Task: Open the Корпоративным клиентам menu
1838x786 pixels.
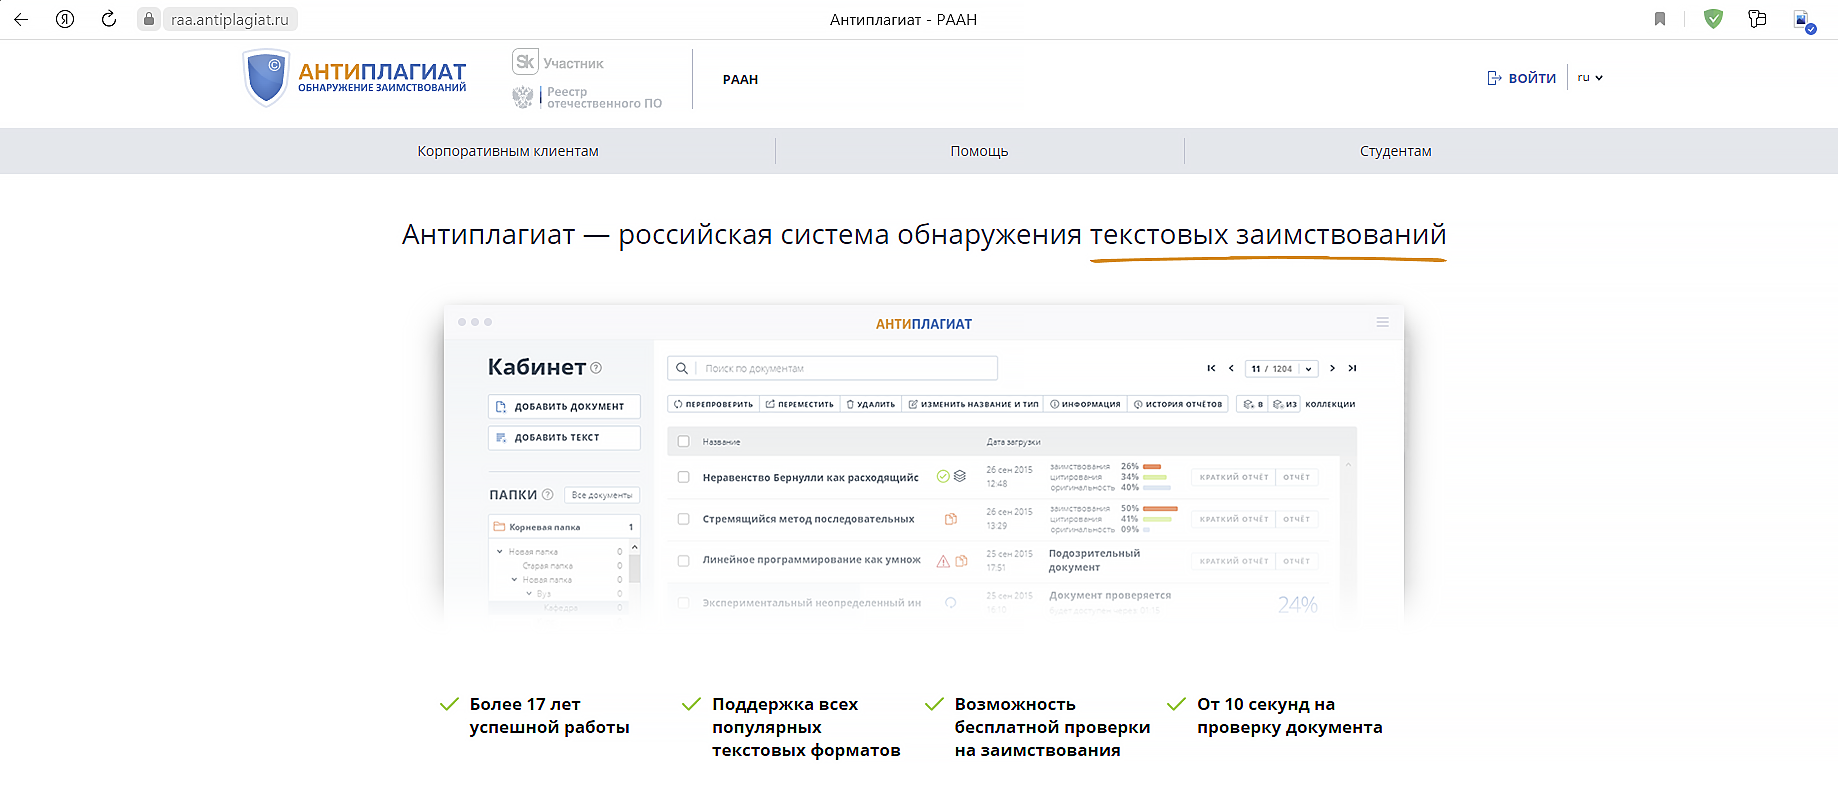Action: tap(508, 151)
